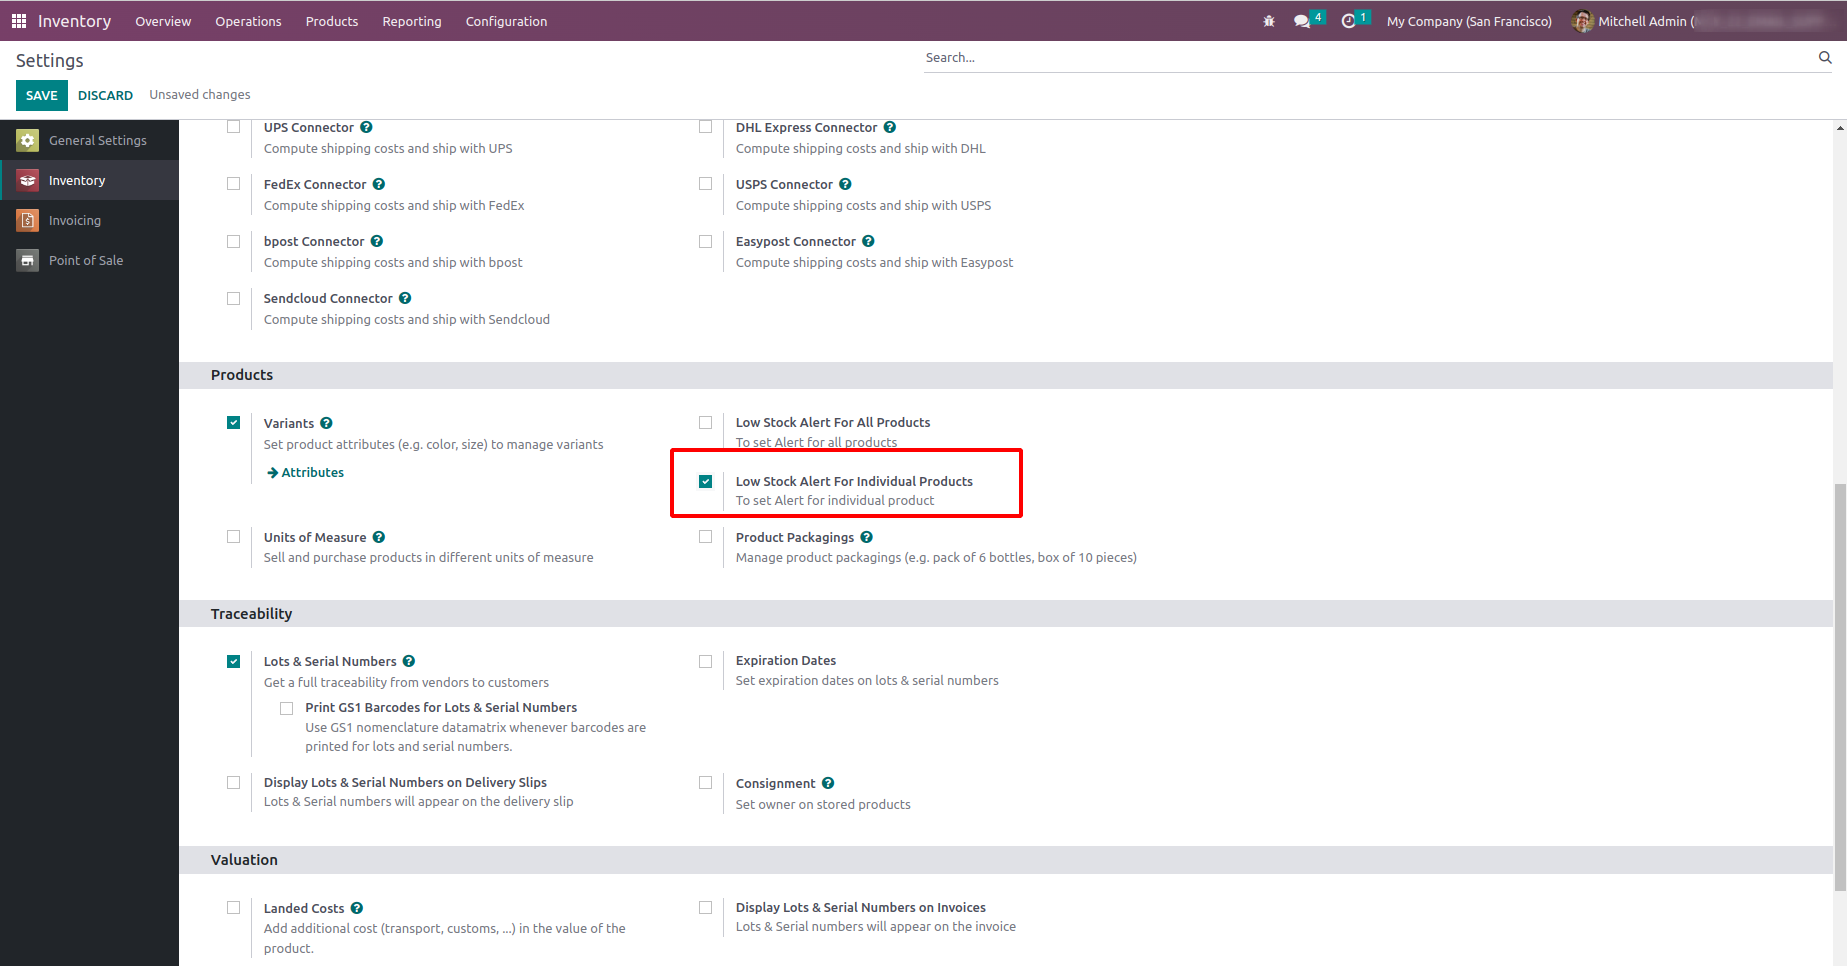Open help icon next to UPS Connector
This screenshot has height=966, width=1847.
pyautogui.click(x=366, y=128)
